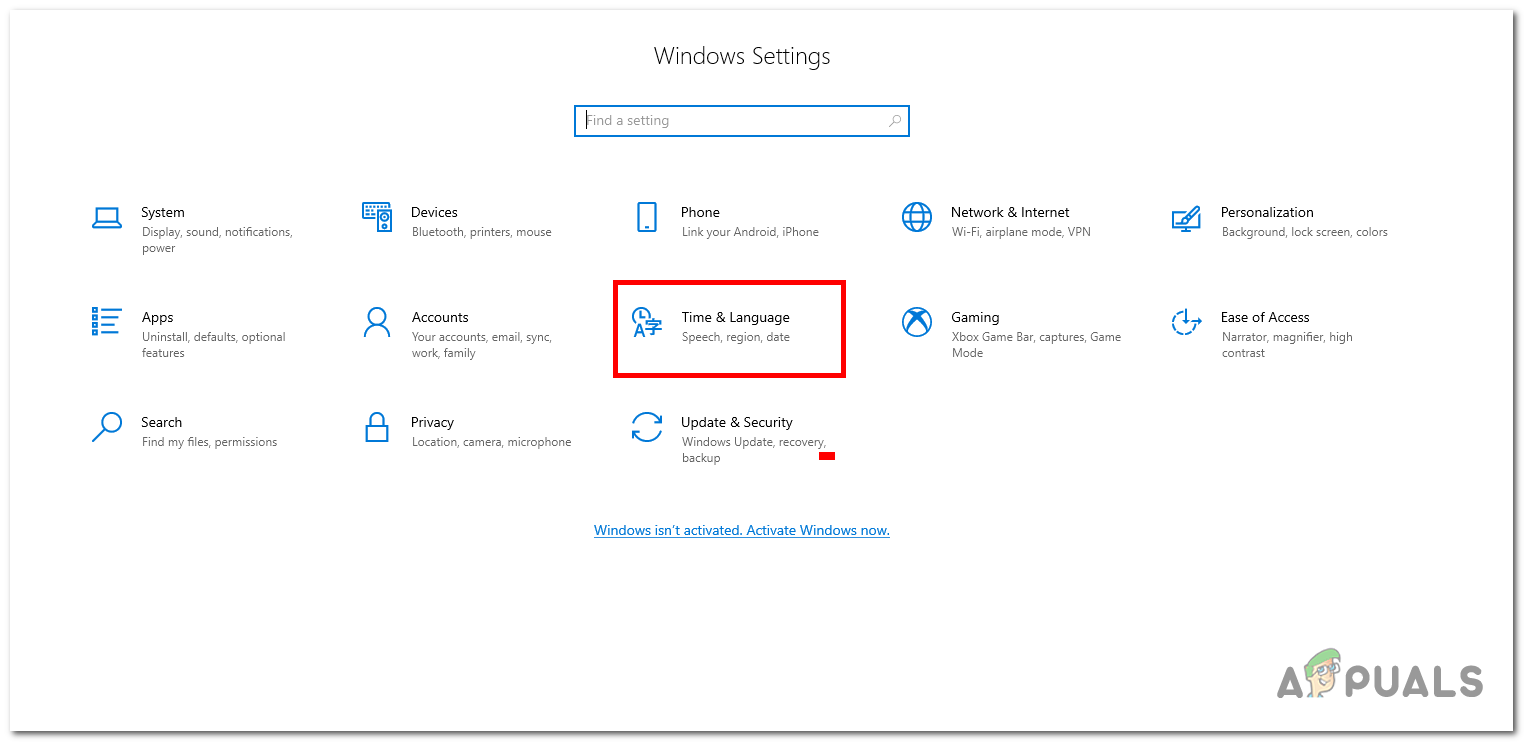The width and height of the screenshot is (1524, 742).
Task: Click the Phone handset icon
Action: click(x=647, y=217)
